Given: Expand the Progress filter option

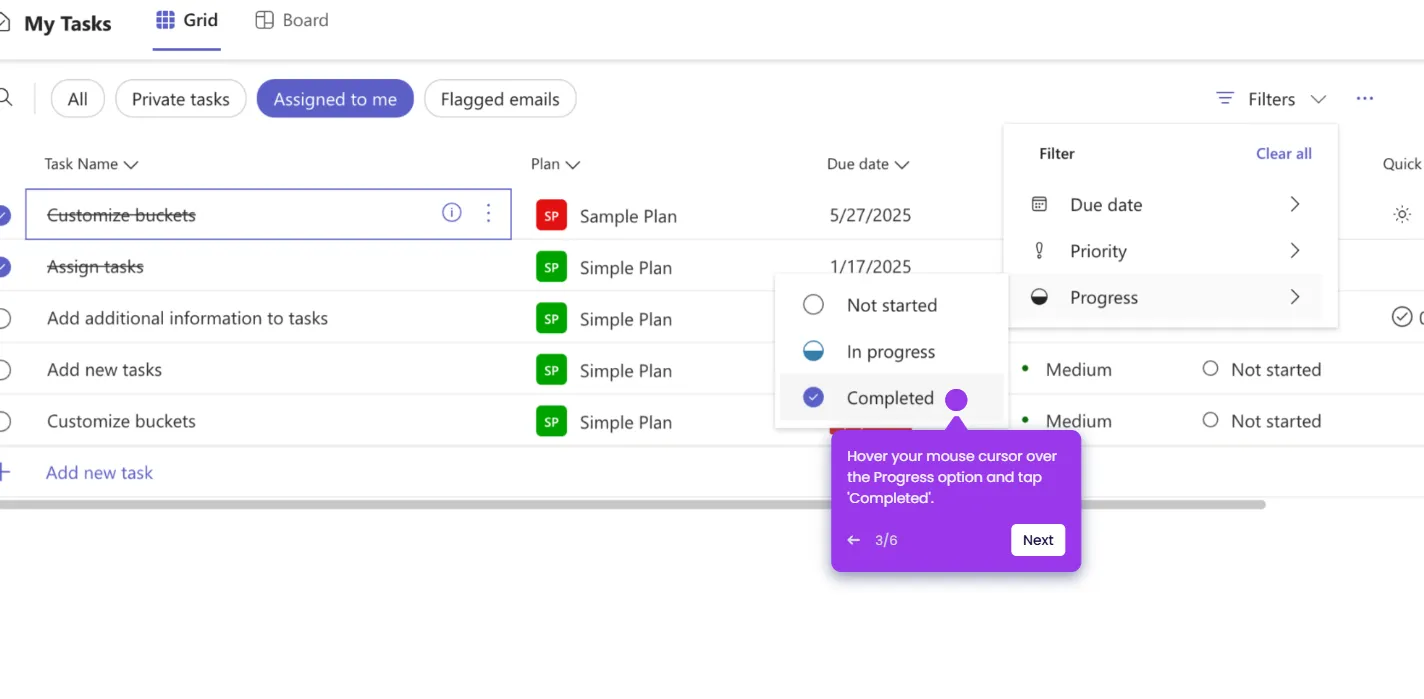Looking at the screenshot, I should coord(1170,297).
